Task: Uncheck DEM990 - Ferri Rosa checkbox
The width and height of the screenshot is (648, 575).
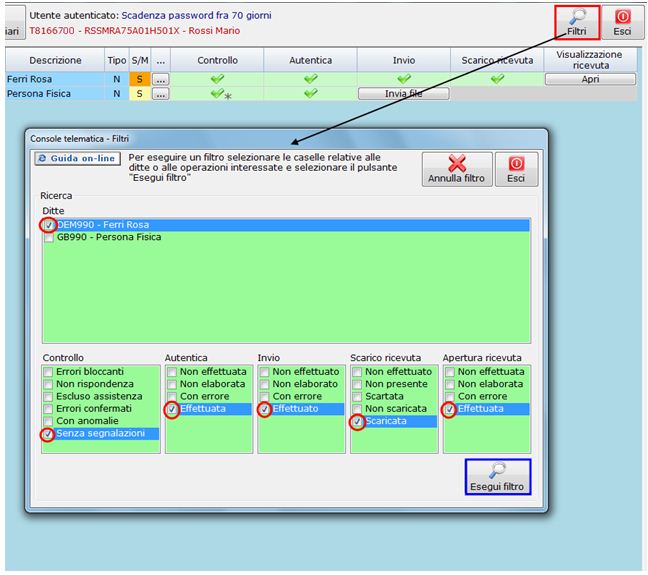Action: click(49, 225)
